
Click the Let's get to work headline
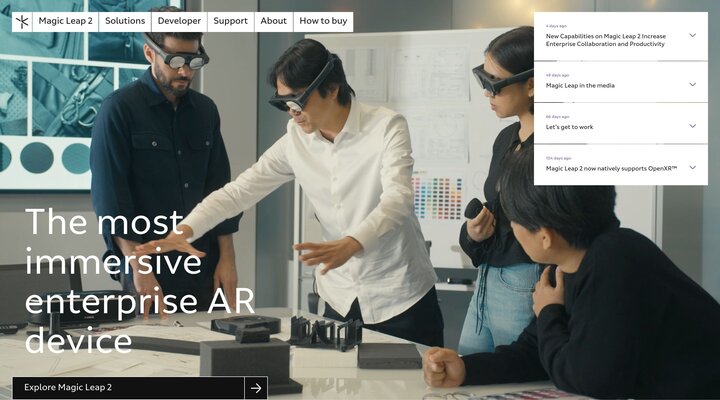tap(569, 127)
